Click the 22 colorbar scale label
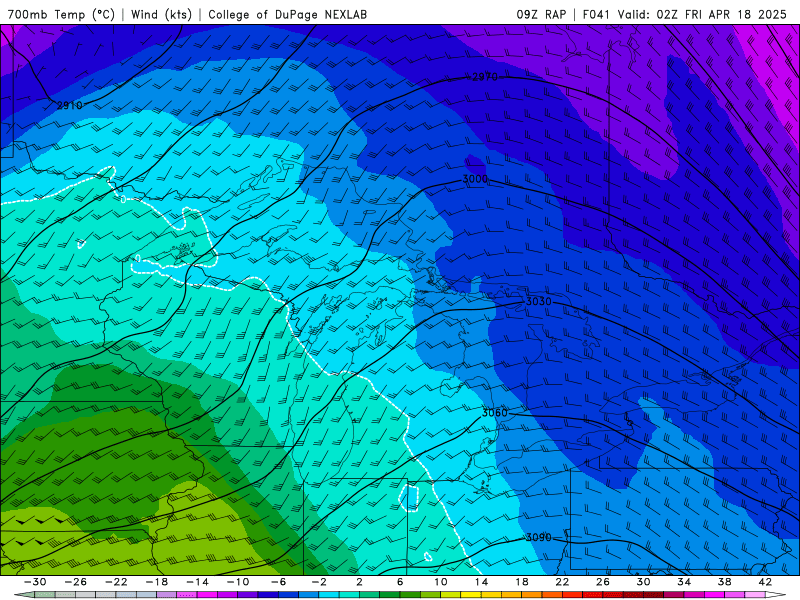800x600 pixels. pos(562,582)
